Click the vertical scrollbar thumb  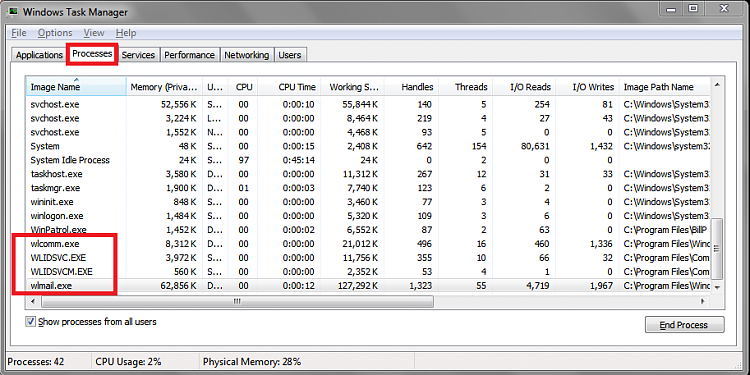717,249
